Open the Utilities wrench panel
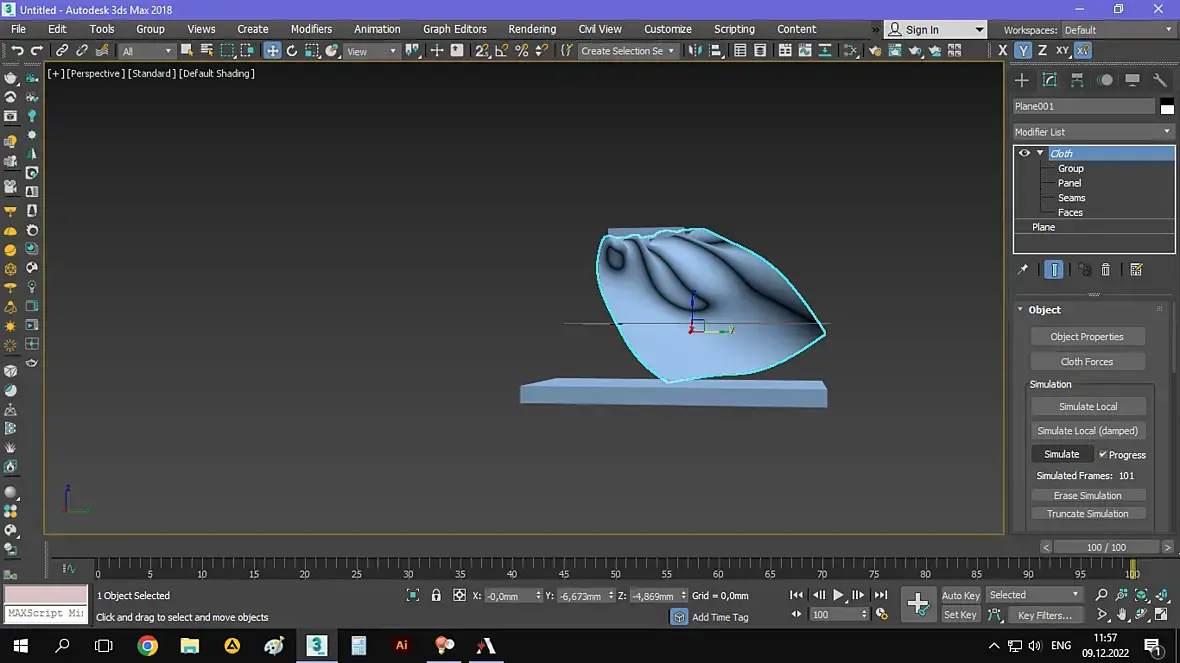The width and height of the screenshot is (1180, 663). click(1160, 80)
